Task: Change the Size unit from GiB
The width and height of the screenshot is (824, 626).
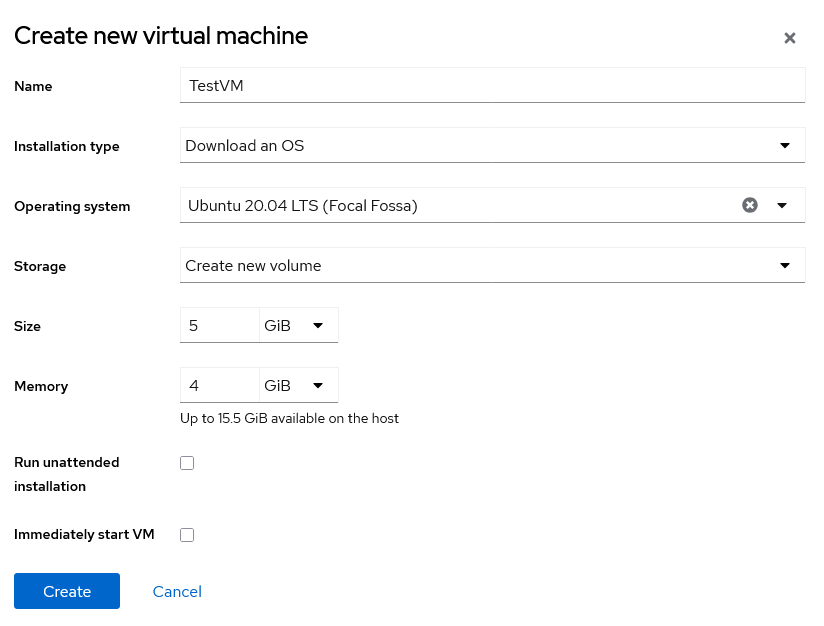Action: click(298, 326)
